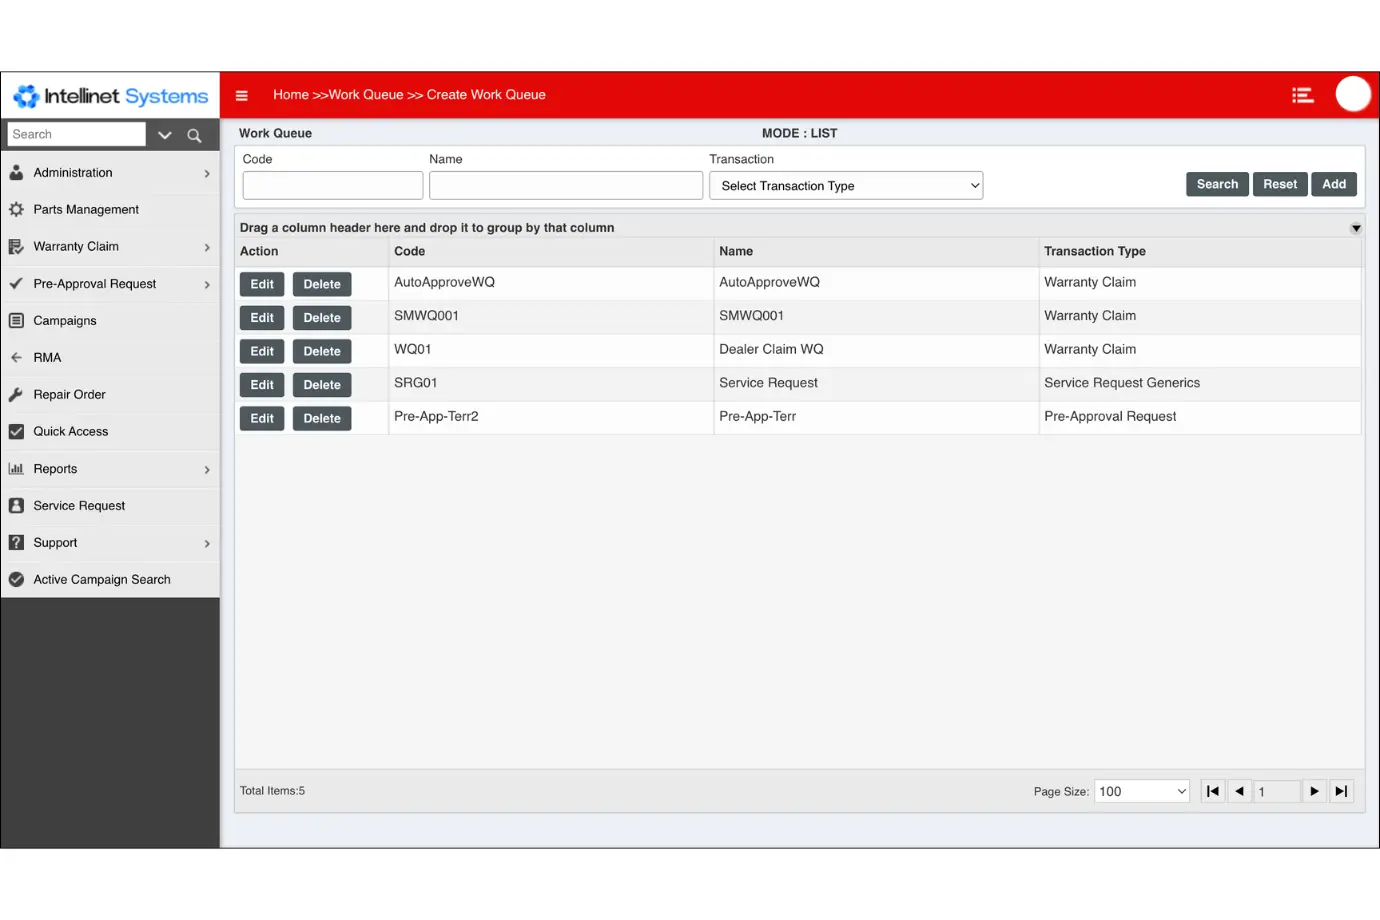Click the Add button

1334,184
